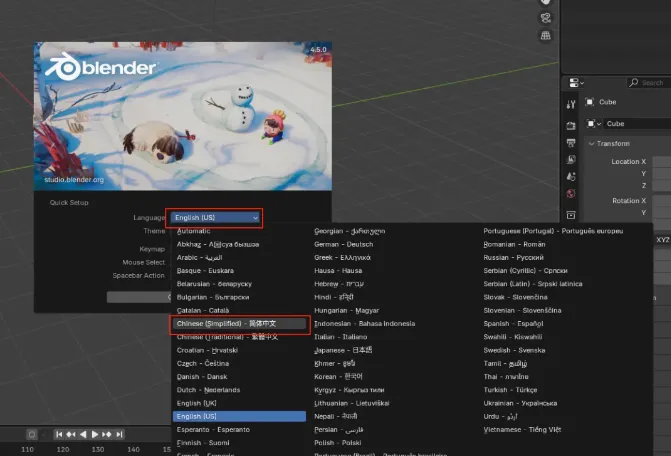The height and width of the screenshot is (456, 671).
Task: Select Basque - Euskara entry
Action: 239,271
